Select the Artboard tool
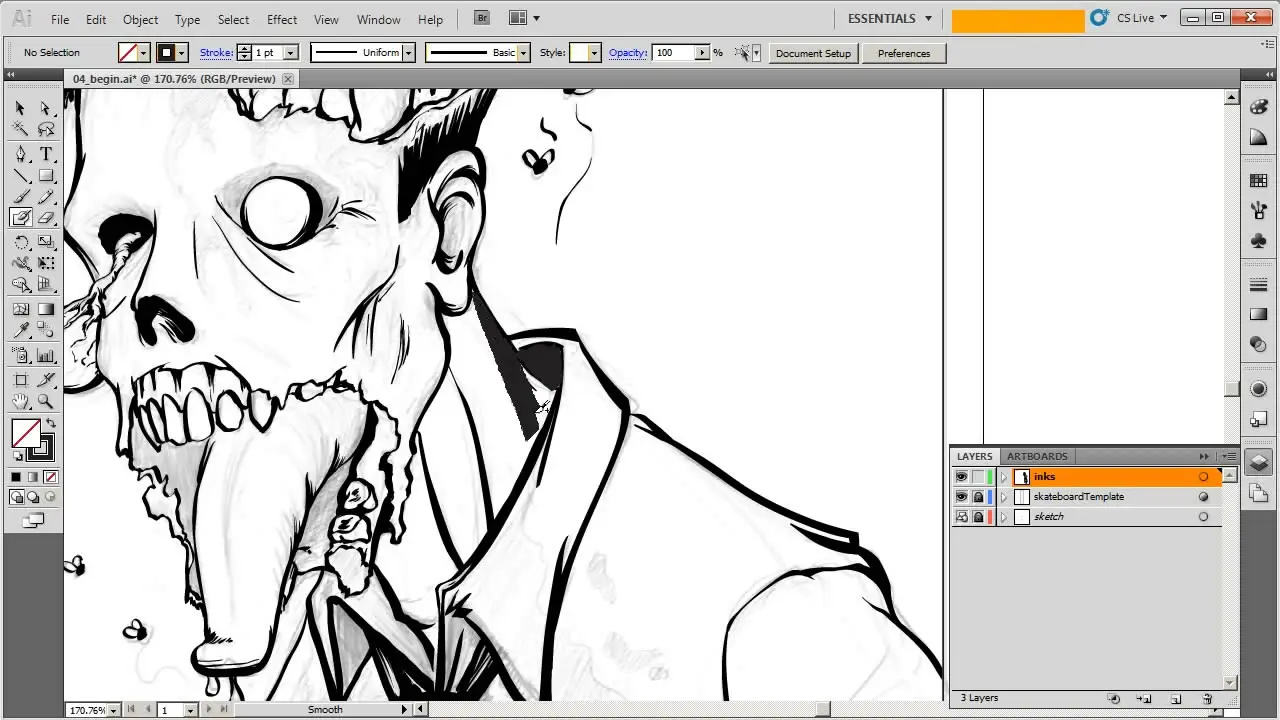 click(20, 380)
